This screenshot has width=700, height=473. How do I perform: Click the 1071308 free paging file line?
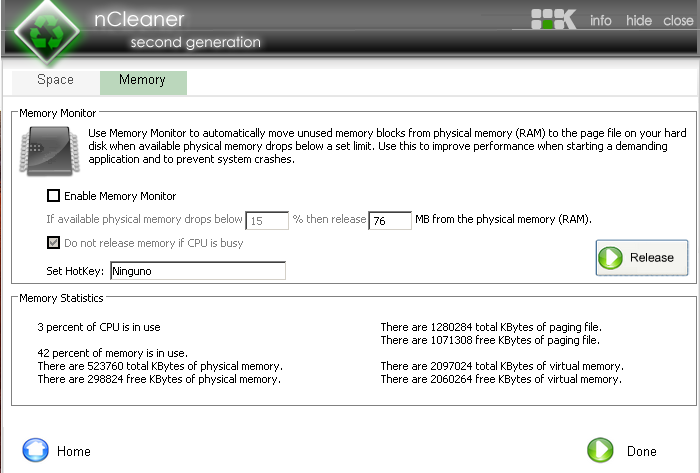(490, 340)
